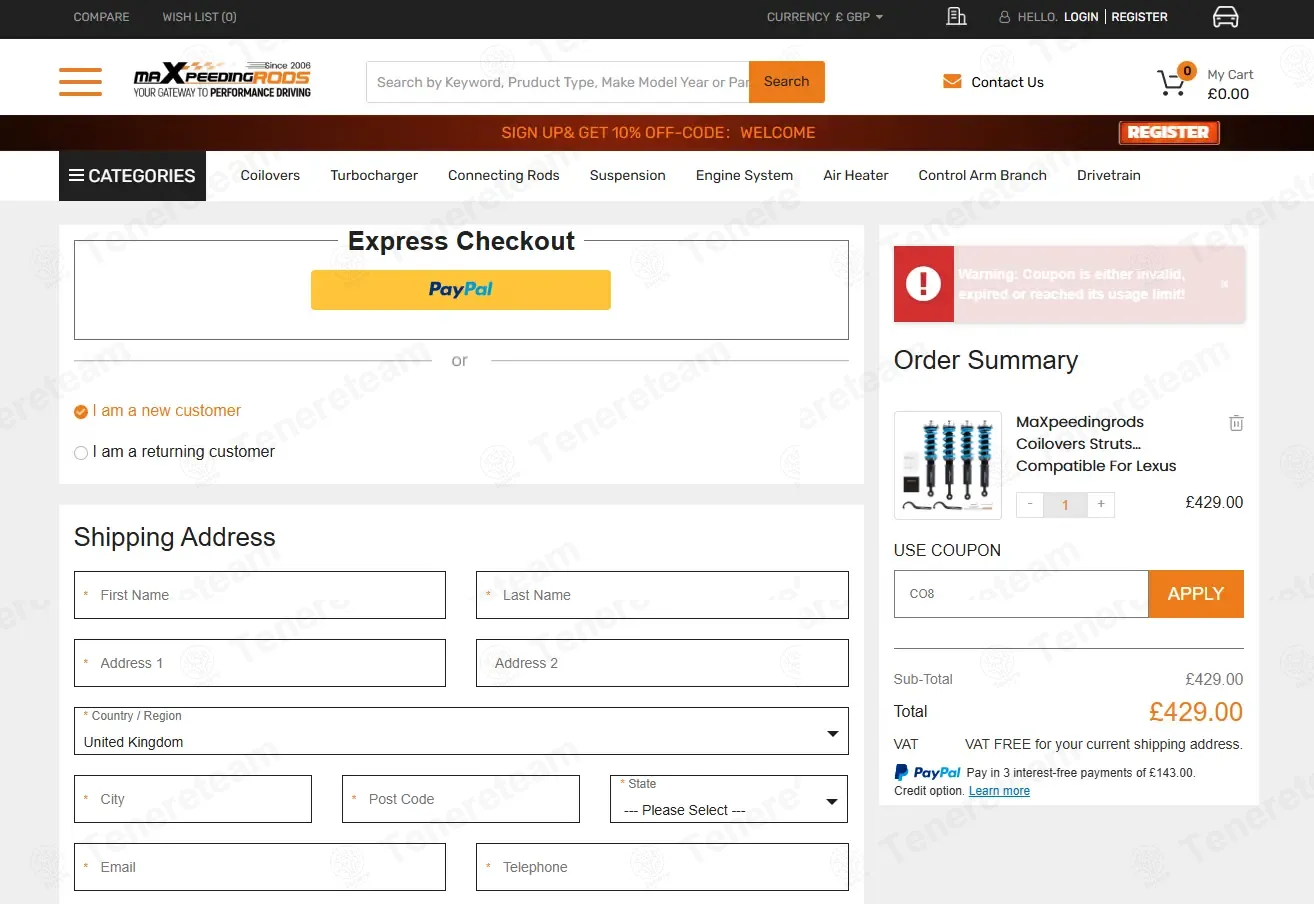Open the coilovers product thumbnail
This screenshot has width=1314, height=904.
948,465
